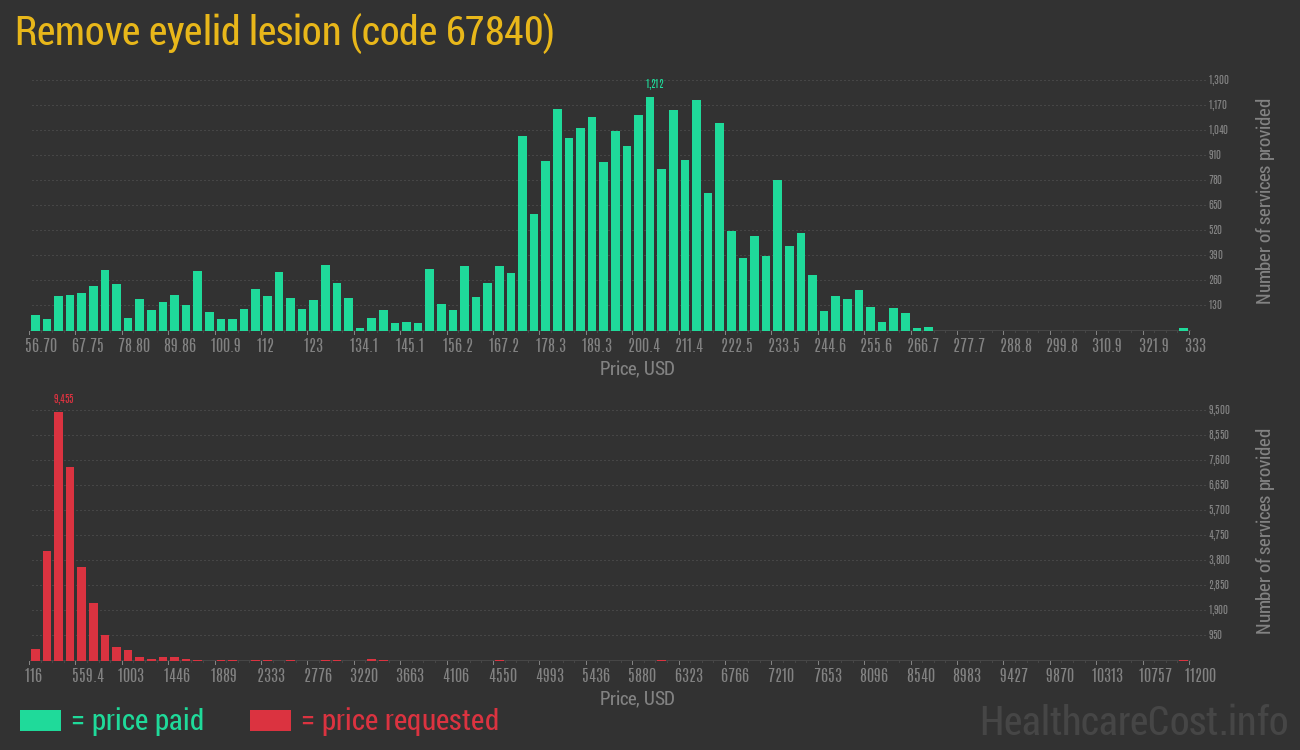Click the '= price requested' legend text

pyautogui.click(x=399, y=720)
